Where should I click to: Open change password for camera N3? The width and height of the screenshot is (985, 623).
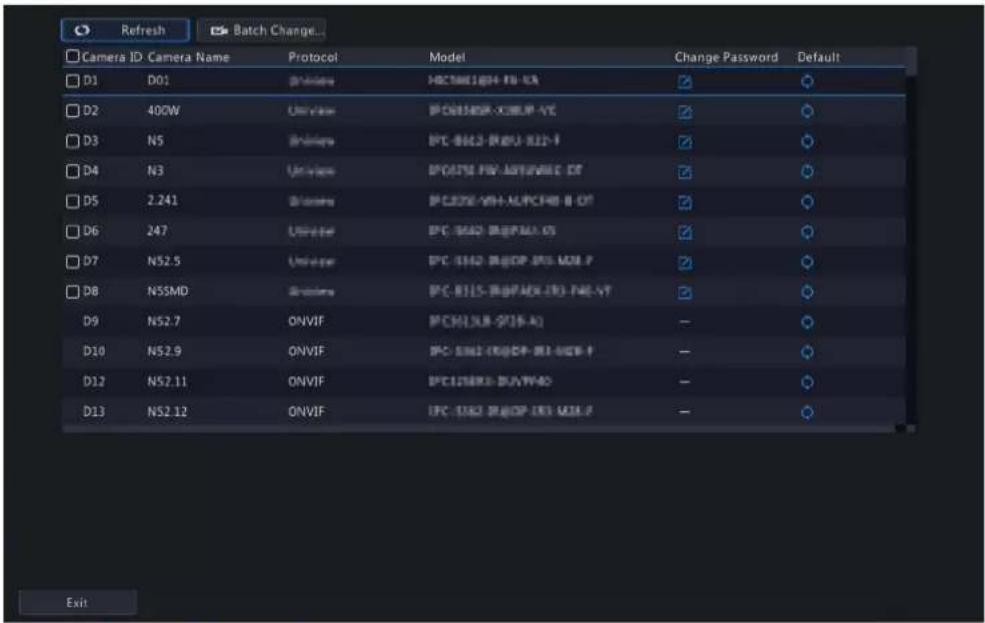(685, 172)
